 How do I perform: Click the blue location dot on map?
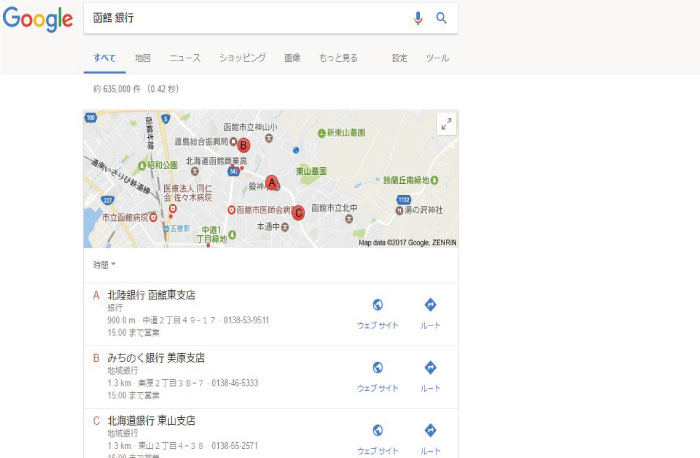tap(296, 150)
